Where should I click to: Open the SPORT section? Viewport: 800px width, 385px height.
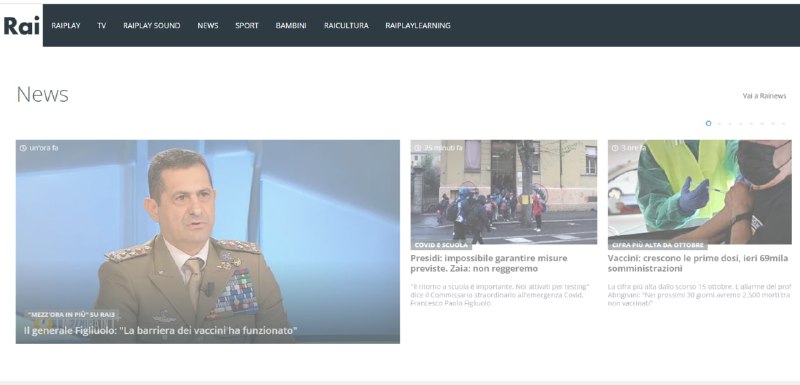click(x=246, y=25)
